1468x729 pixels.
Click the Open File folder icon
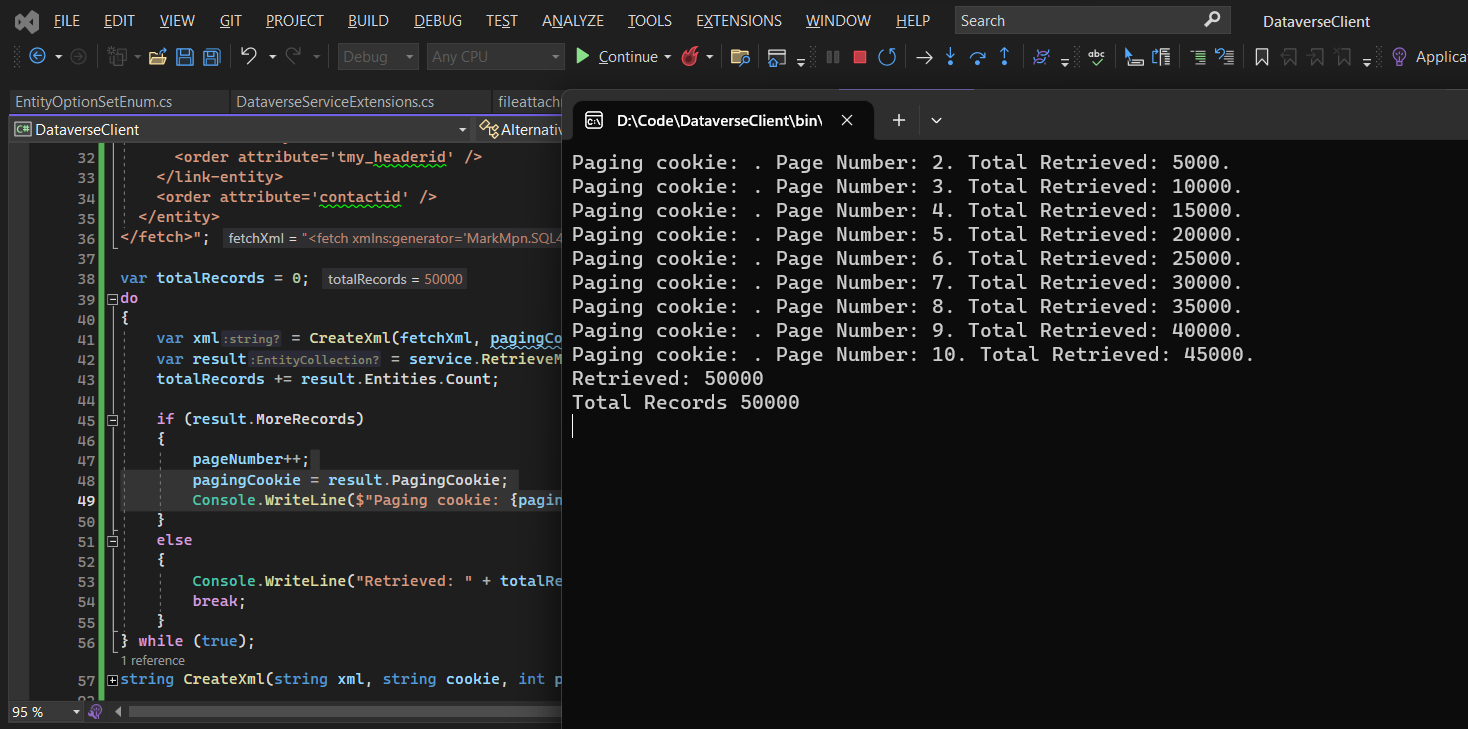pos(157,57)
